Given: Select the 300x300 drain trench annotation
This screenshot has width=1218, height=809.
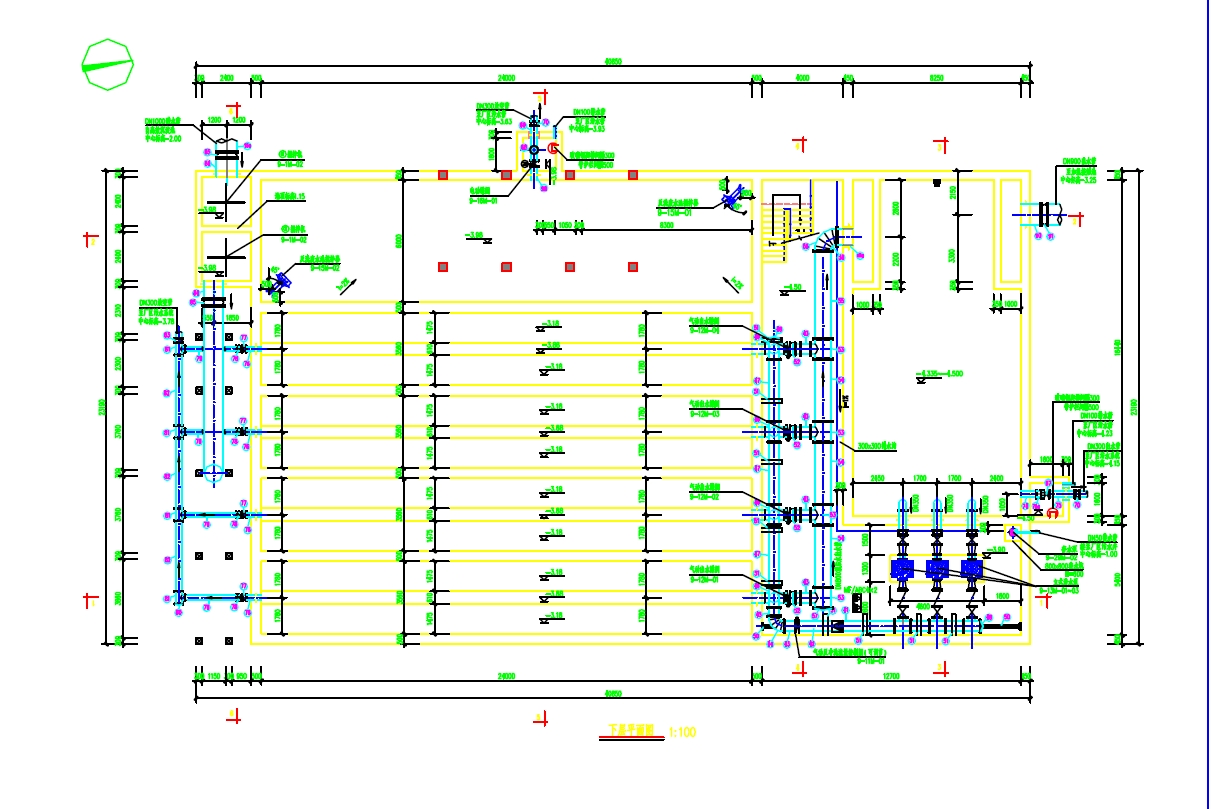Looking at the screenshot, I should (875, 446).
